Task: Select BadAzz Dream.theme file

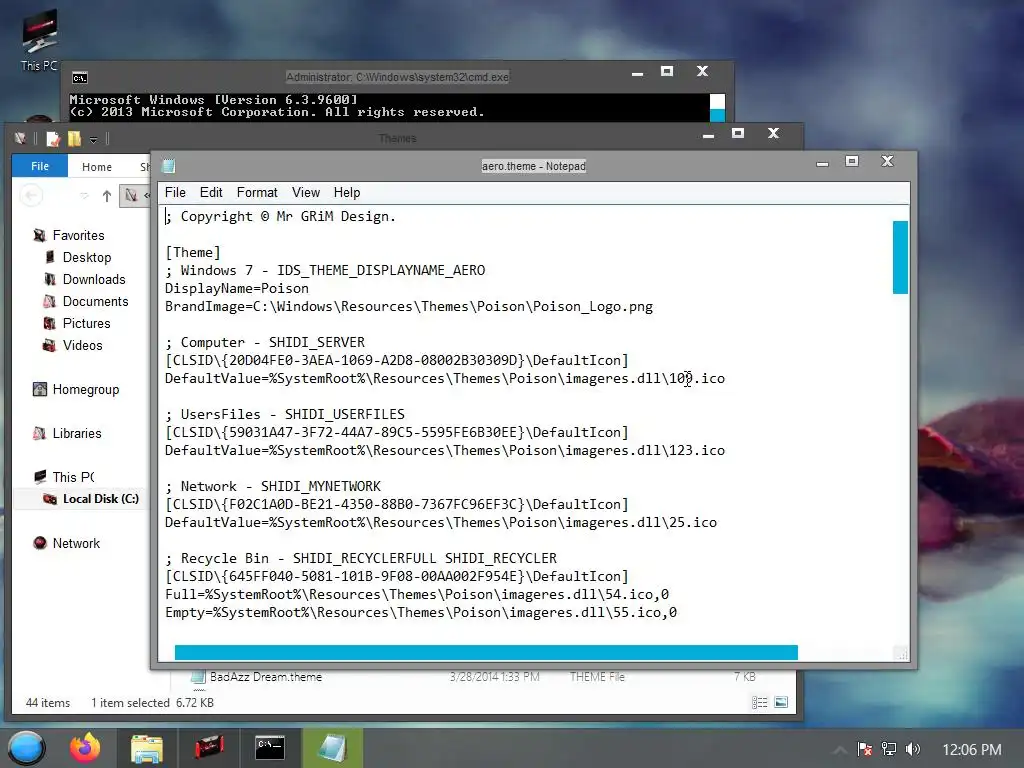Action: pos(265,677)
